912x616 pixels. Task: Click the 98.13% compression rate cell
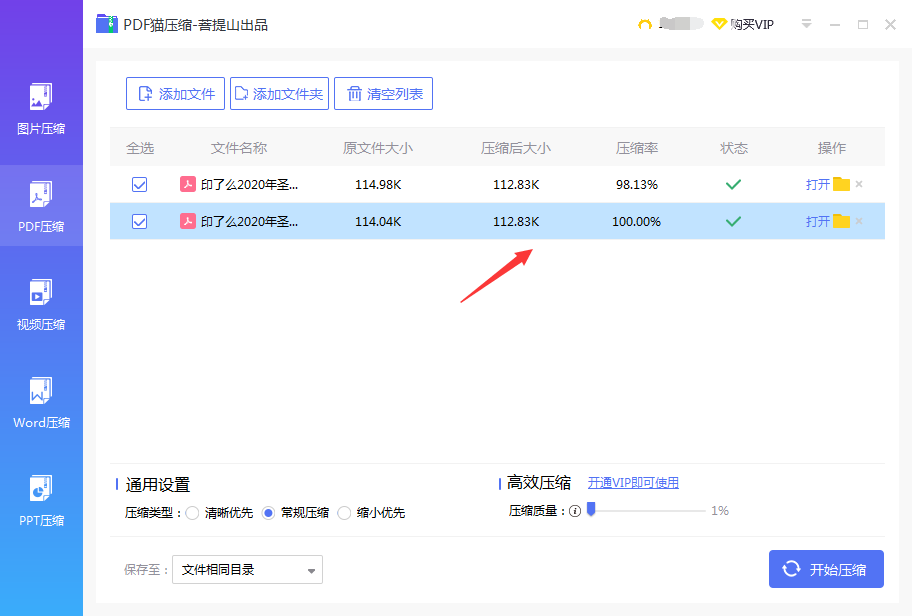coord(637,185)
